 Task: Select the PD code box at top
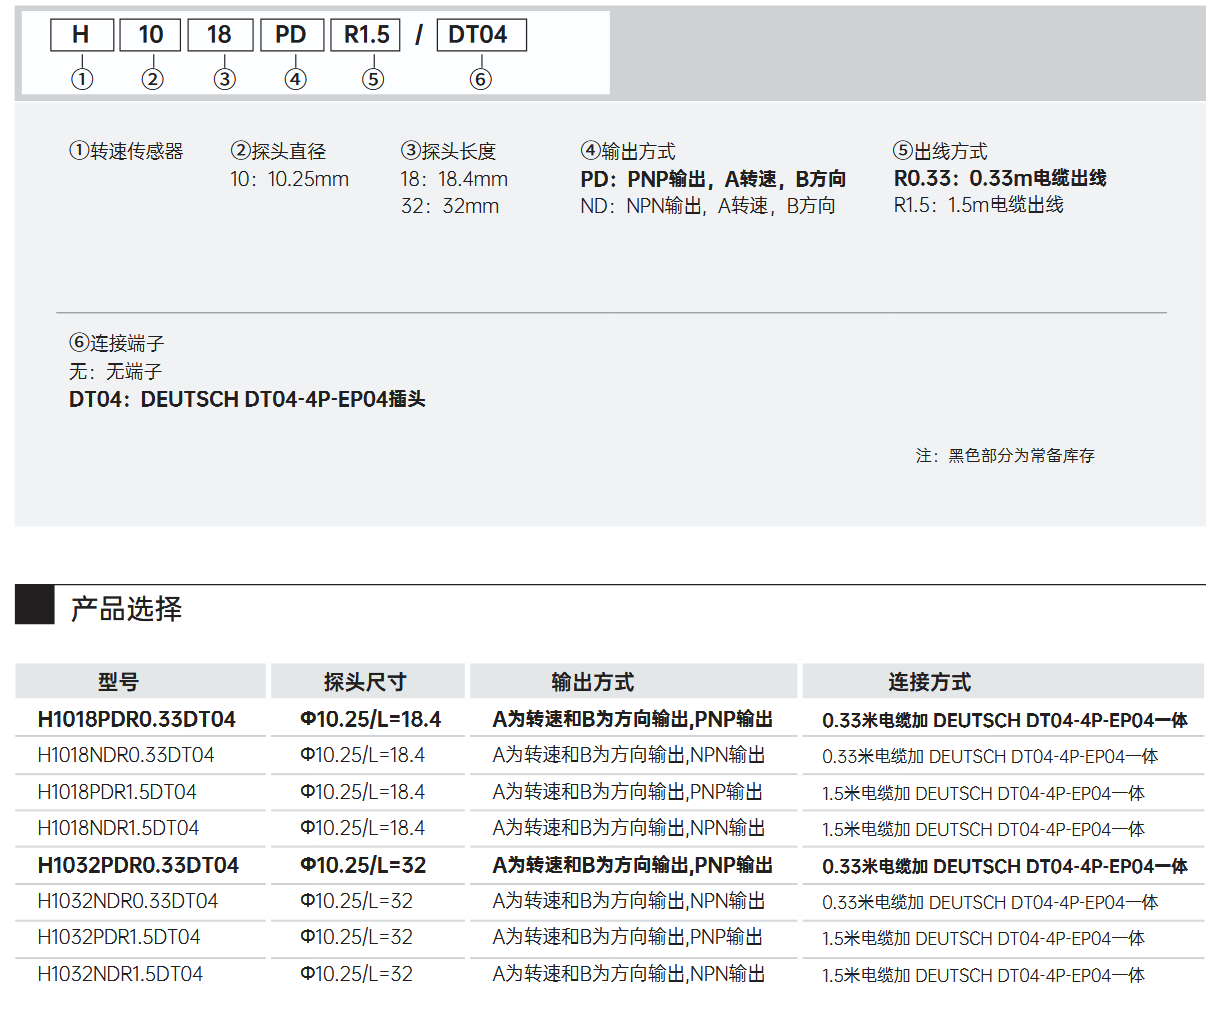(291, 35)
